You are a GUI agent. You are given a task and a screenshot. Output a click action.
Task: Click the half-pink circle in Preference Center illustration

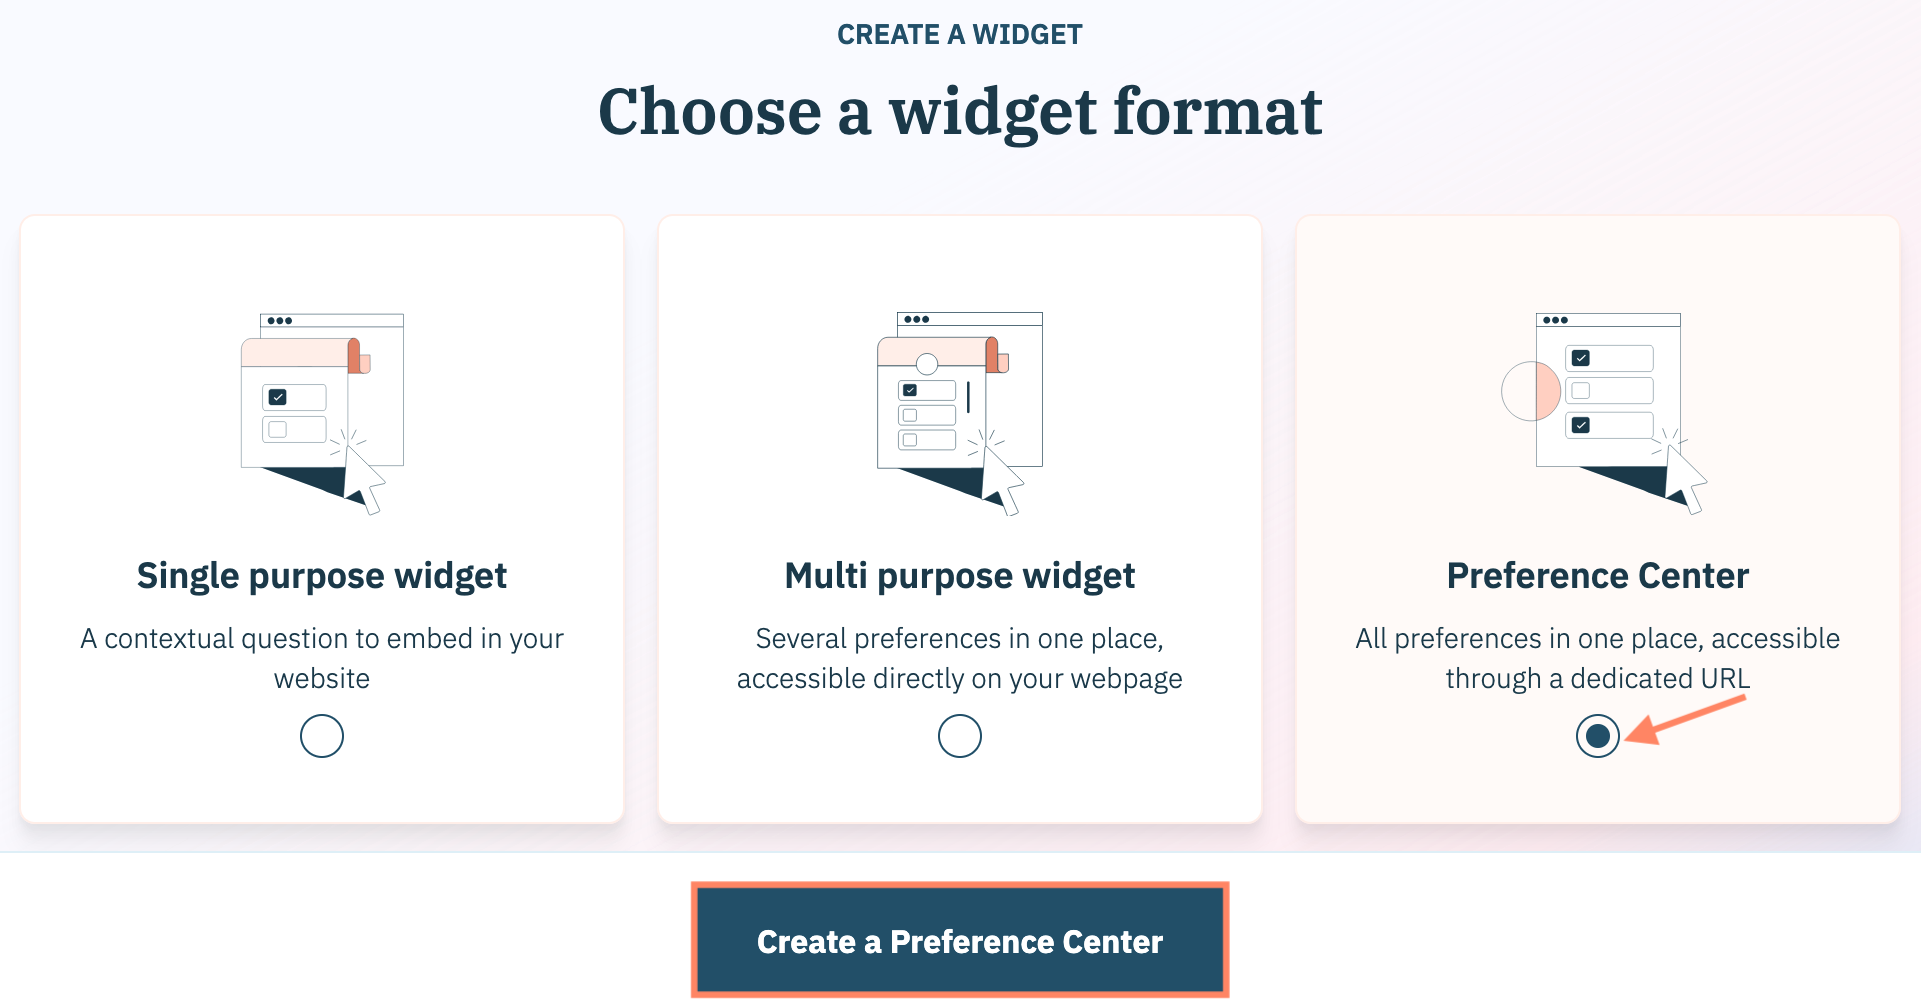pyautogui.click(x=1531, y=390)
